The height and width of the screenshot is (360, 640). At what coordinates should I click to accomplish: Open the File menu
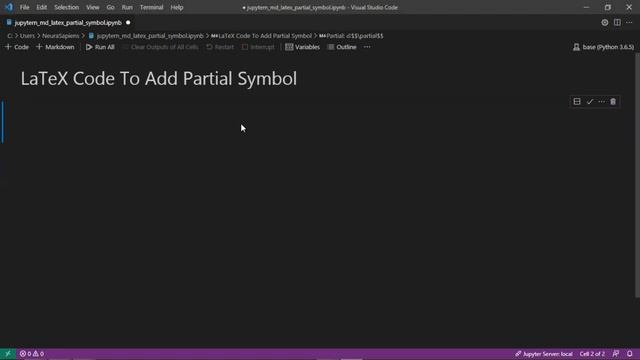(x=24, y=7)
